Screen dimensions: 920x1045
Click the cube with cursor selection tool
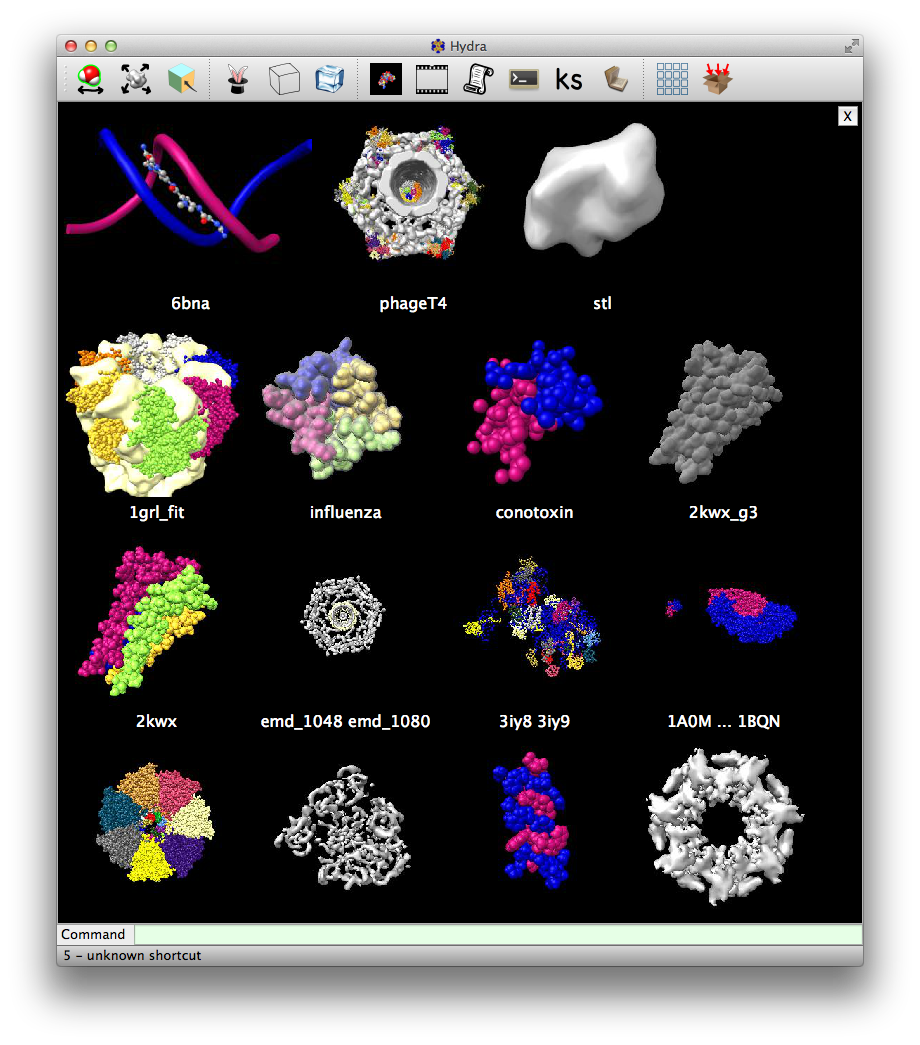(182, 79)
